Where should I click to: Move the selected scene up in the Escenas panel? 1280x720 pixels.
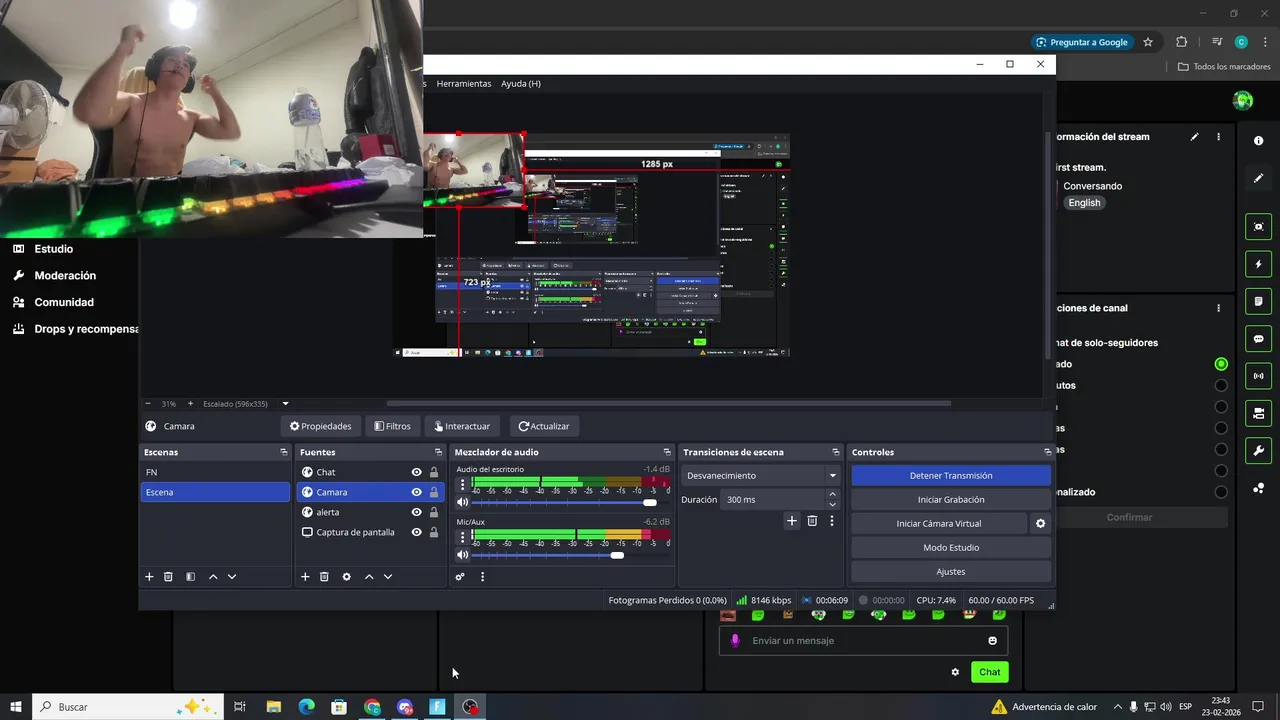coord(213,577)
